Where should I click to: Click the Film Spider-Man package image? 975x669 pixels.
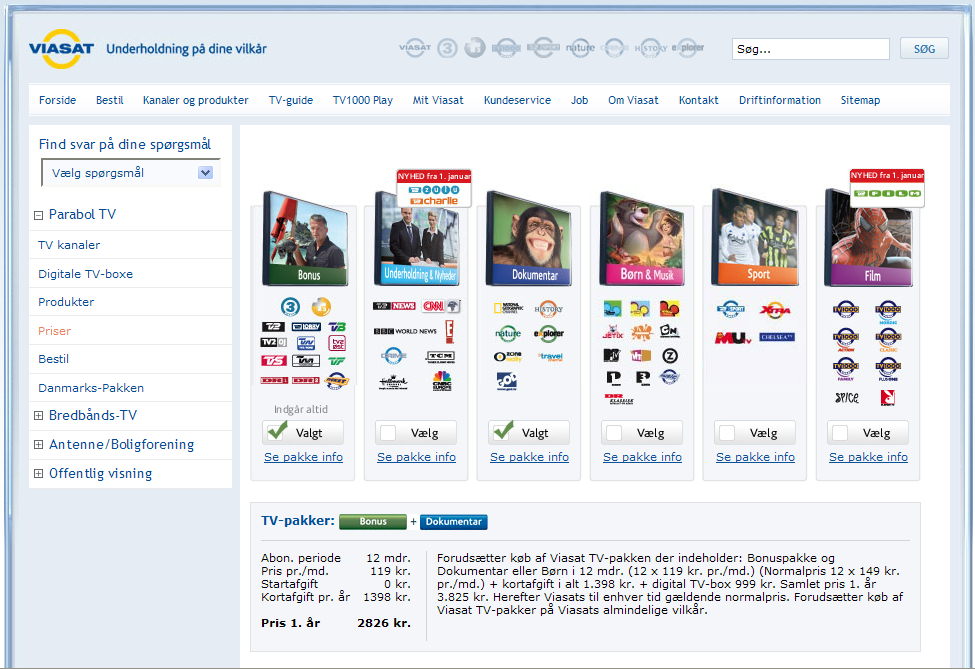point(868,239)
